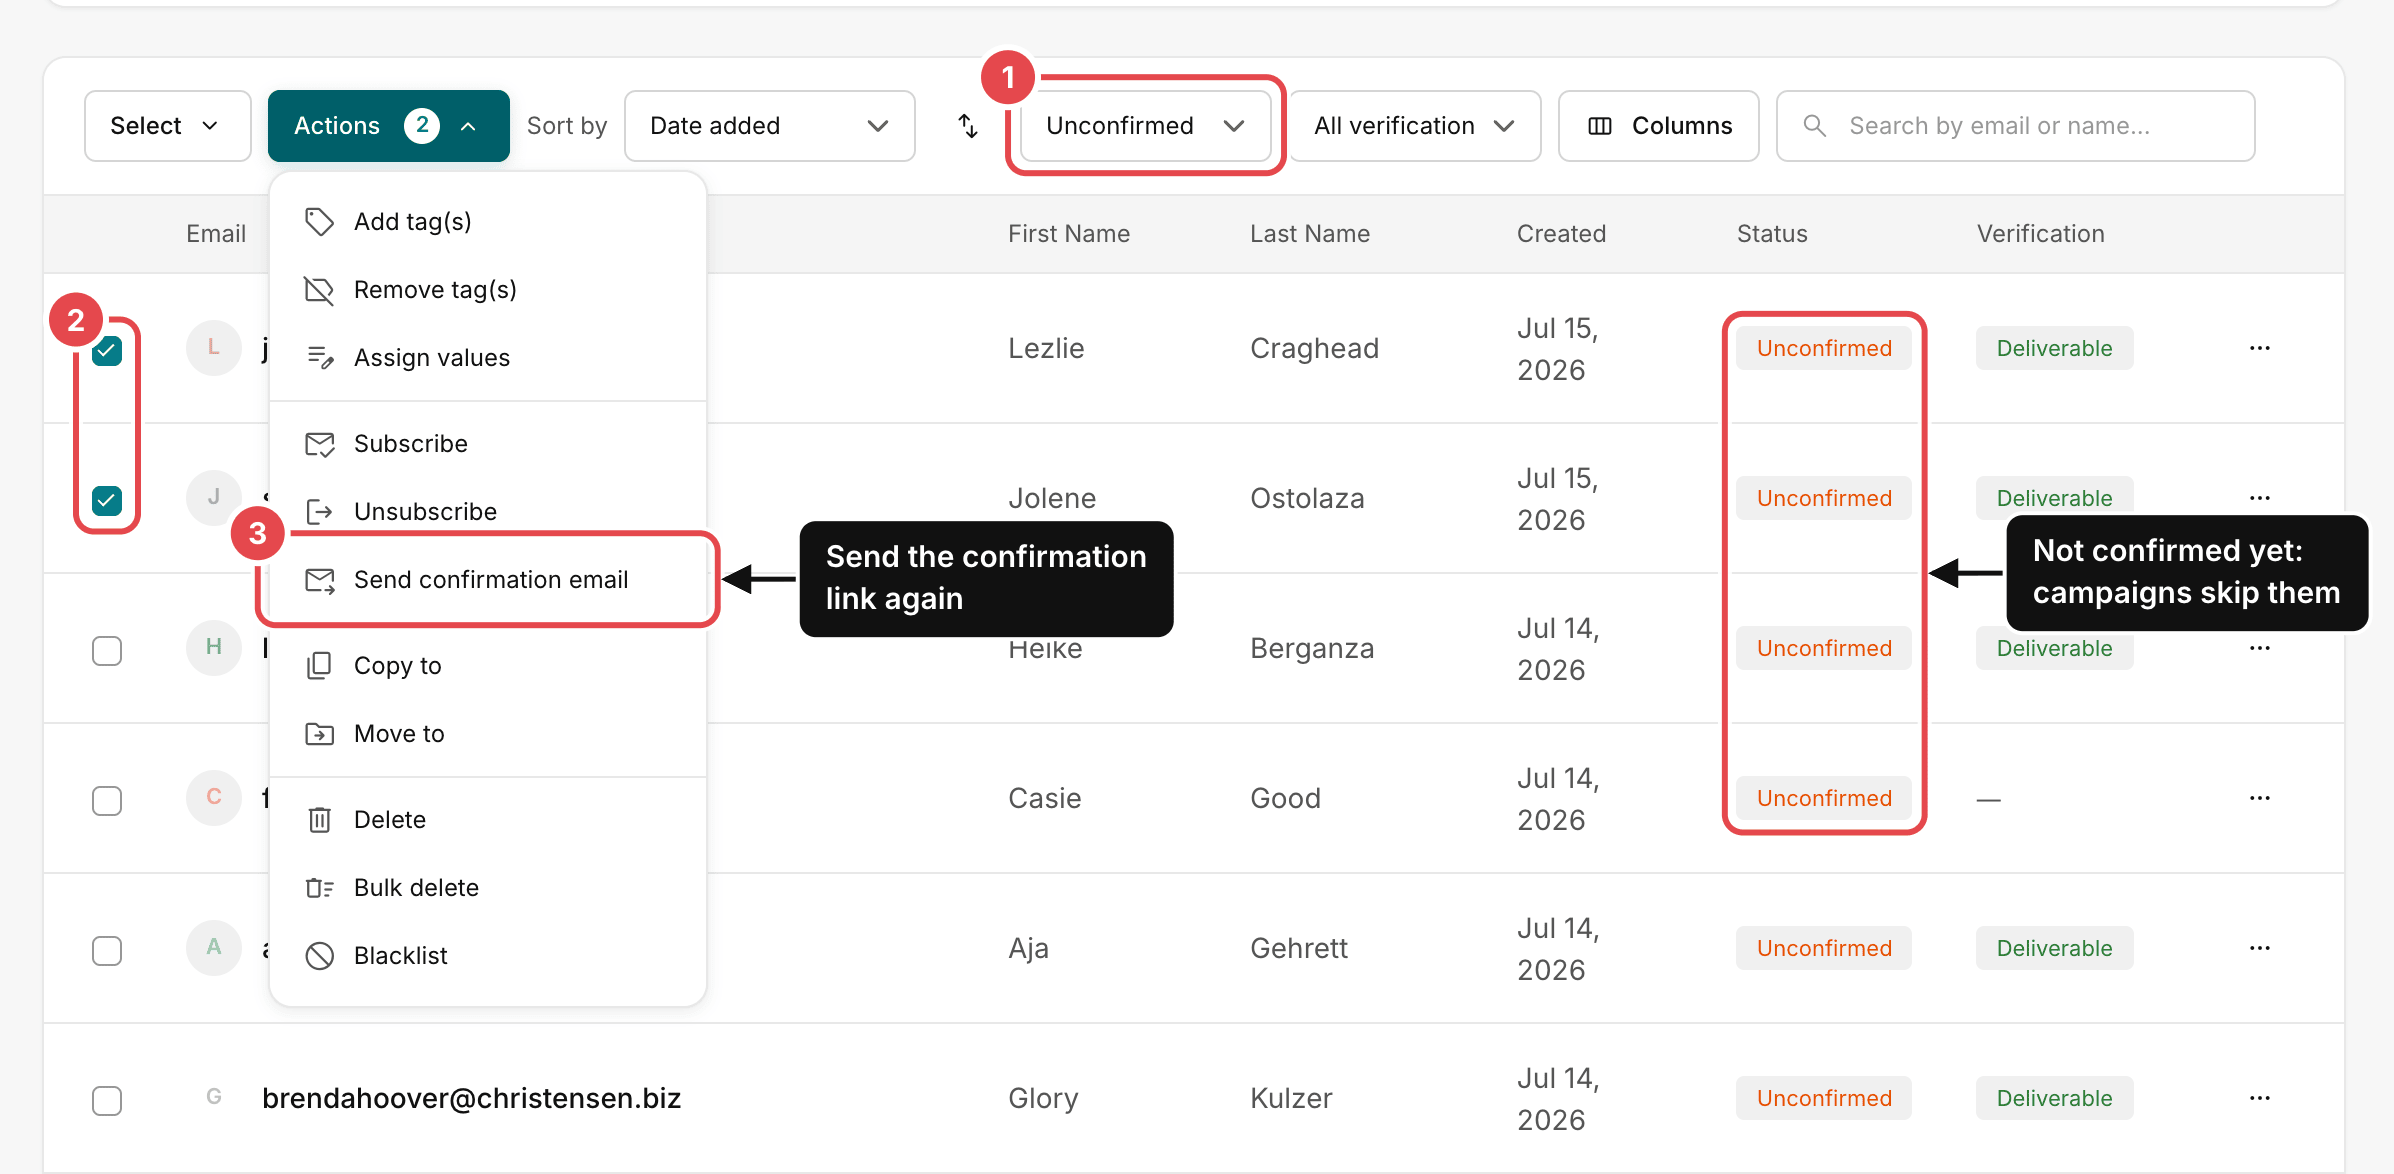Screen dimensions: 2394x1174
Task: Choose Remove tag(s) from Actions menu
Action: click(x=488, y=290)
